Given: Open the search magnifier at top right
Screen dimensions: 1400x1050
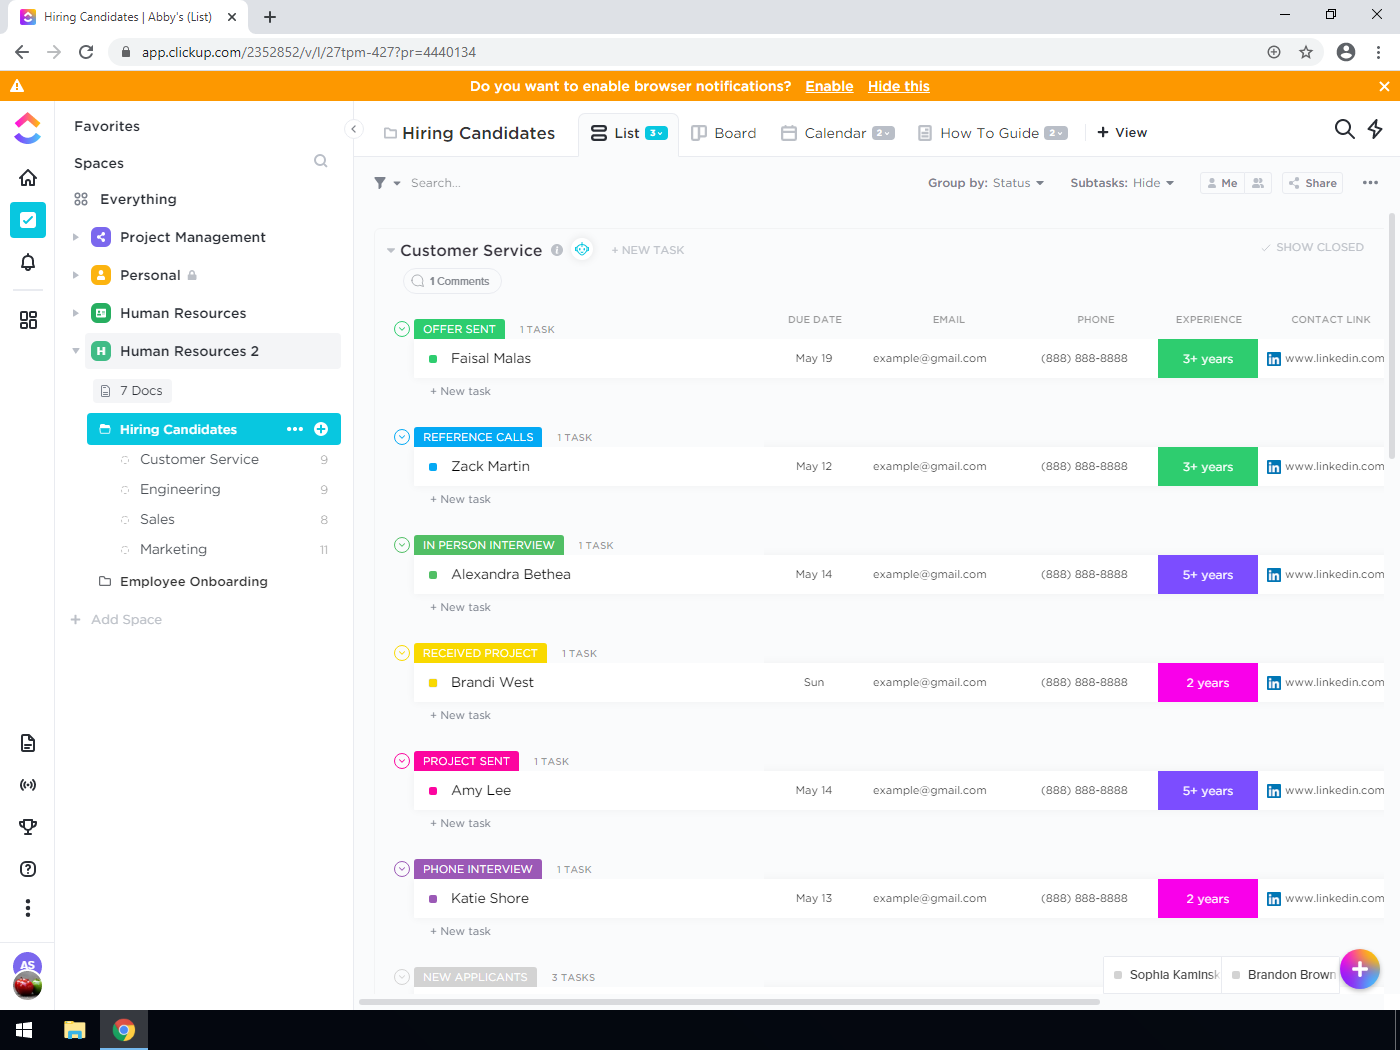Looking at the screenshot, I should 1345,129.
